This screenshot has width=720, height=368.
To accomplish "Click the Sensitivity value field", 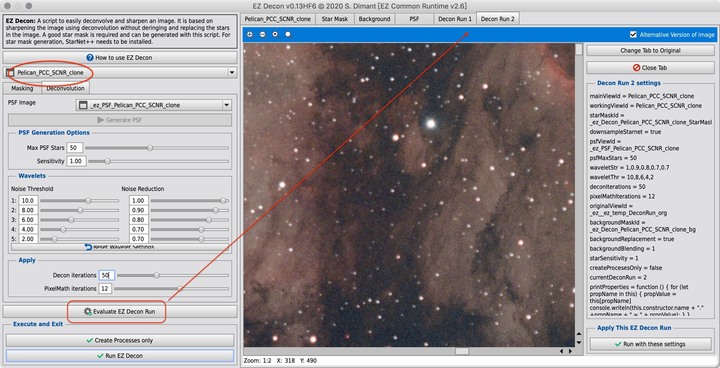I will [76, 161].
